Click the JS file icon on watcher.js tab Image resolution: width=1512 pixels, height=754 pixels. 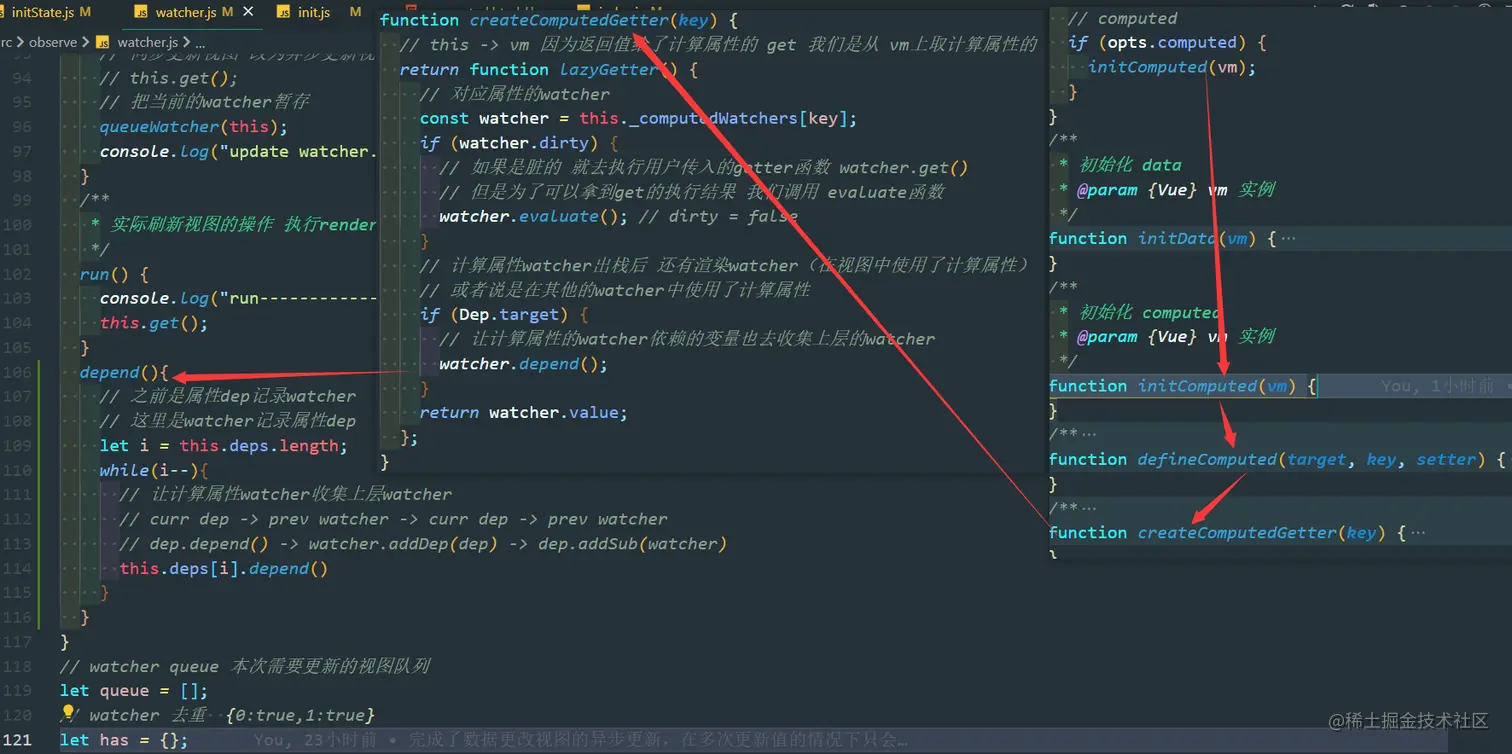pos(141,13)
